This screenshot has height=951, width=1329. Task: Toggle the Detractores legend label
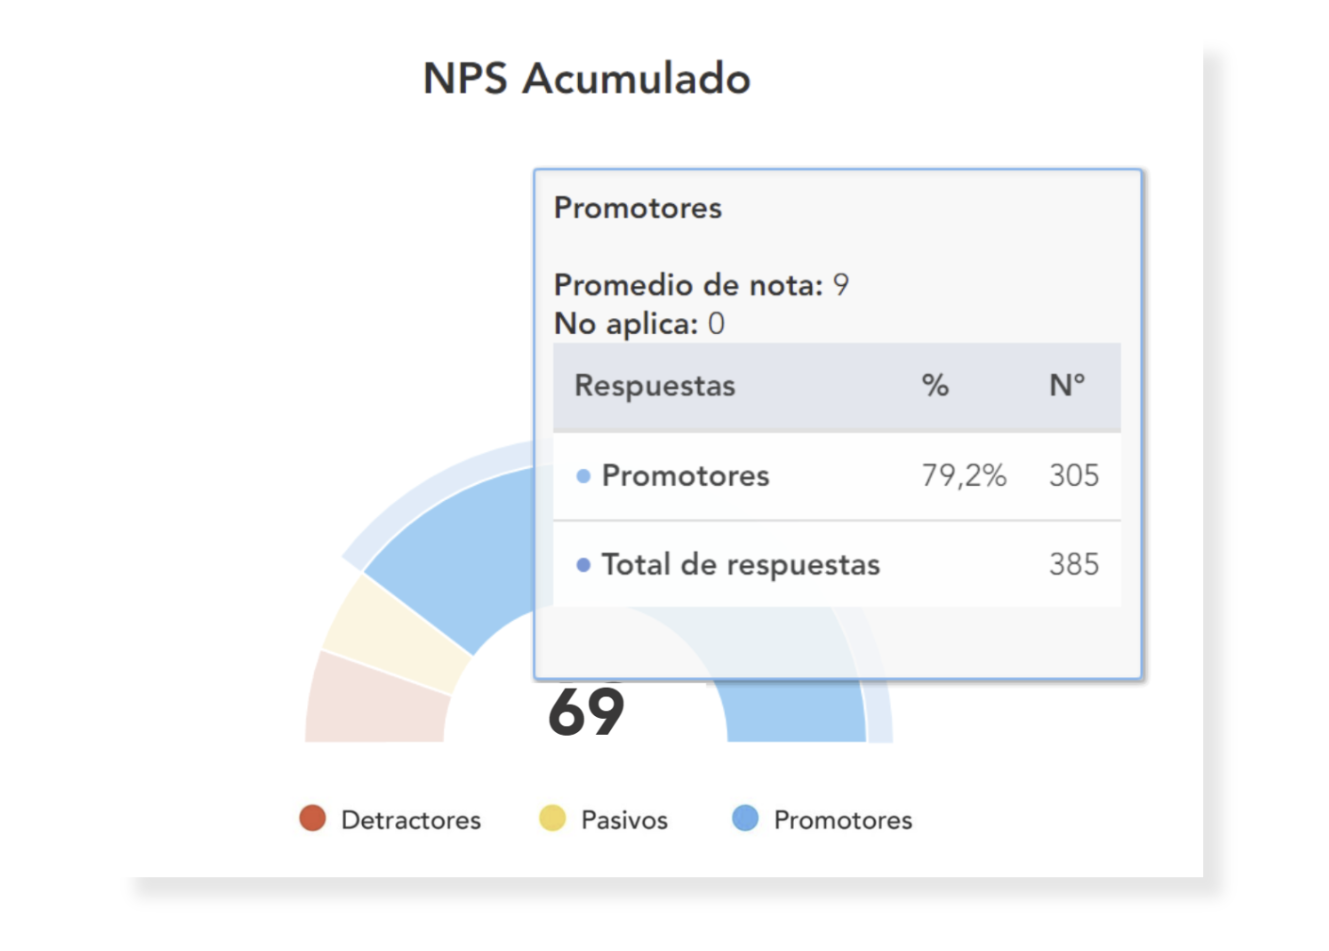(x=410, y=820)
